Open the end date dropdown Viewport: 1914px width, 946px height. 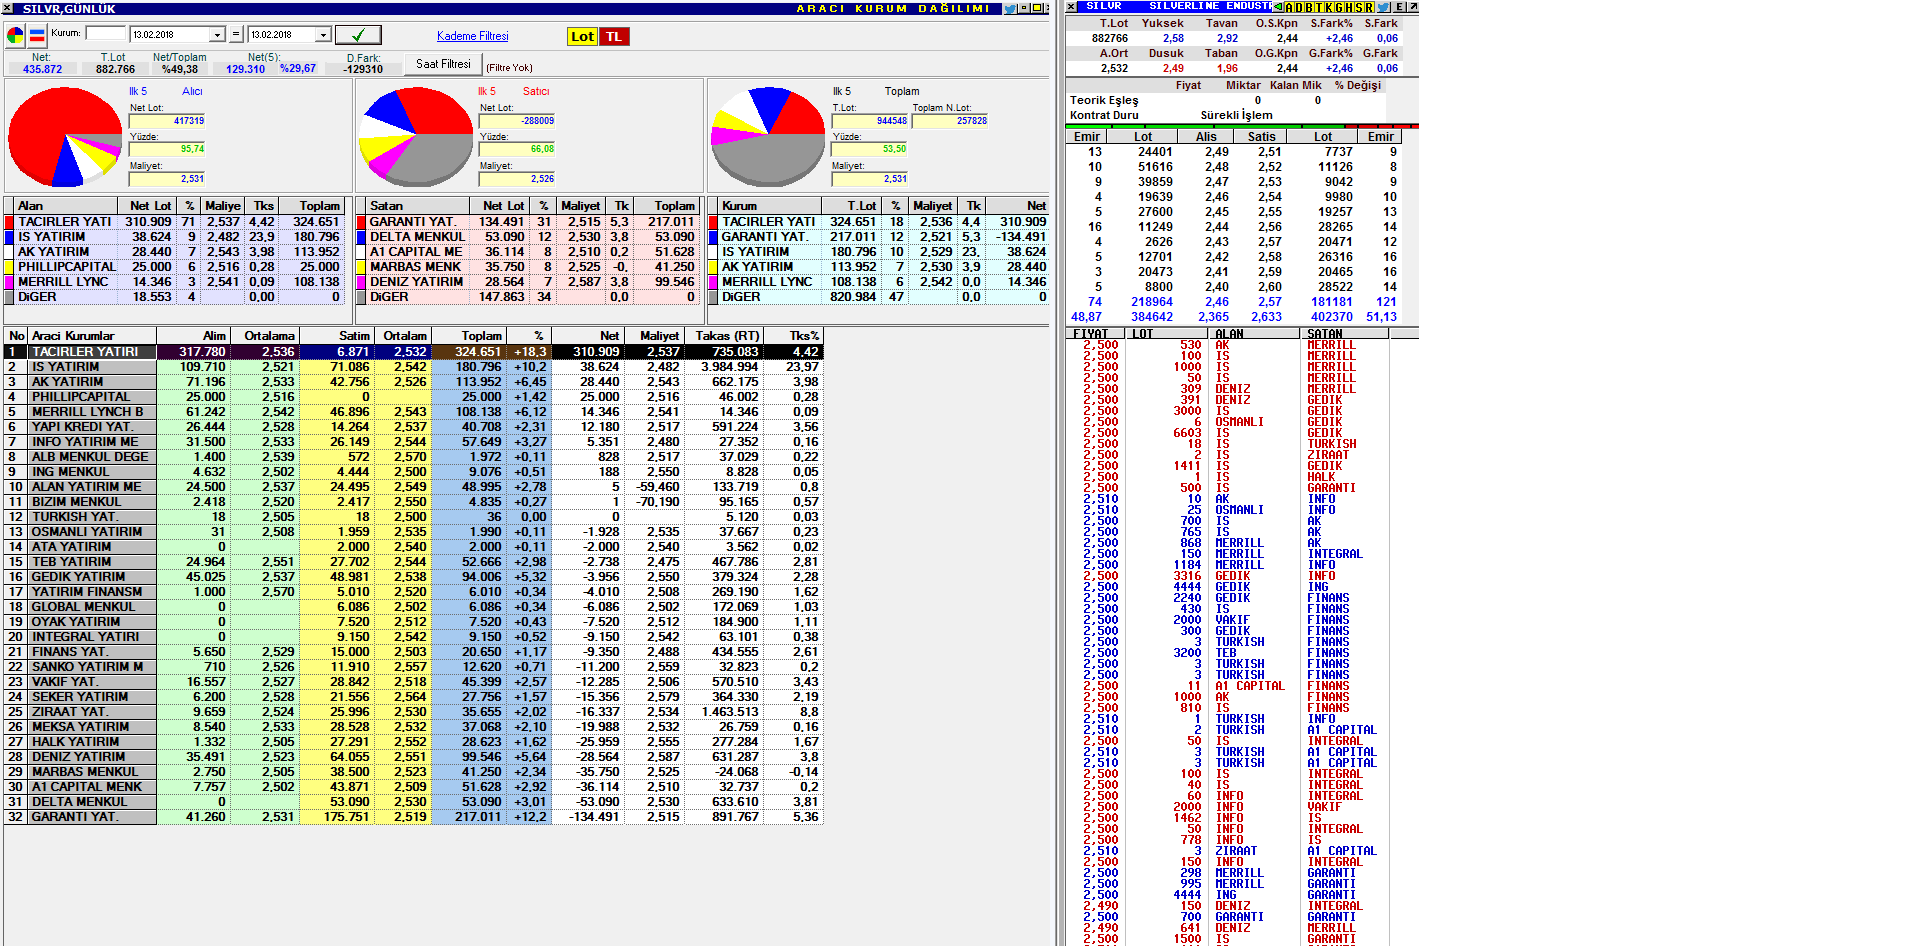323,35
